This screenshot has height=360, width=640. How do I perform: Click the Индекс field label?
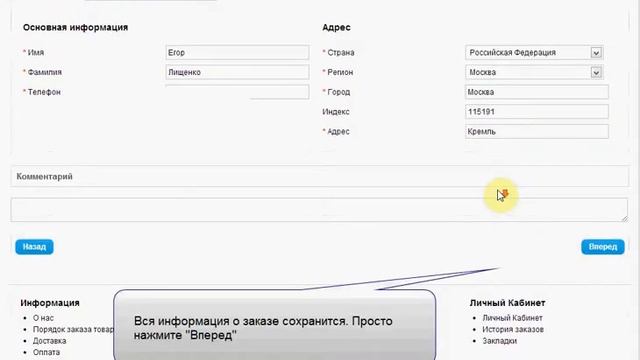[x=336, y=112]
